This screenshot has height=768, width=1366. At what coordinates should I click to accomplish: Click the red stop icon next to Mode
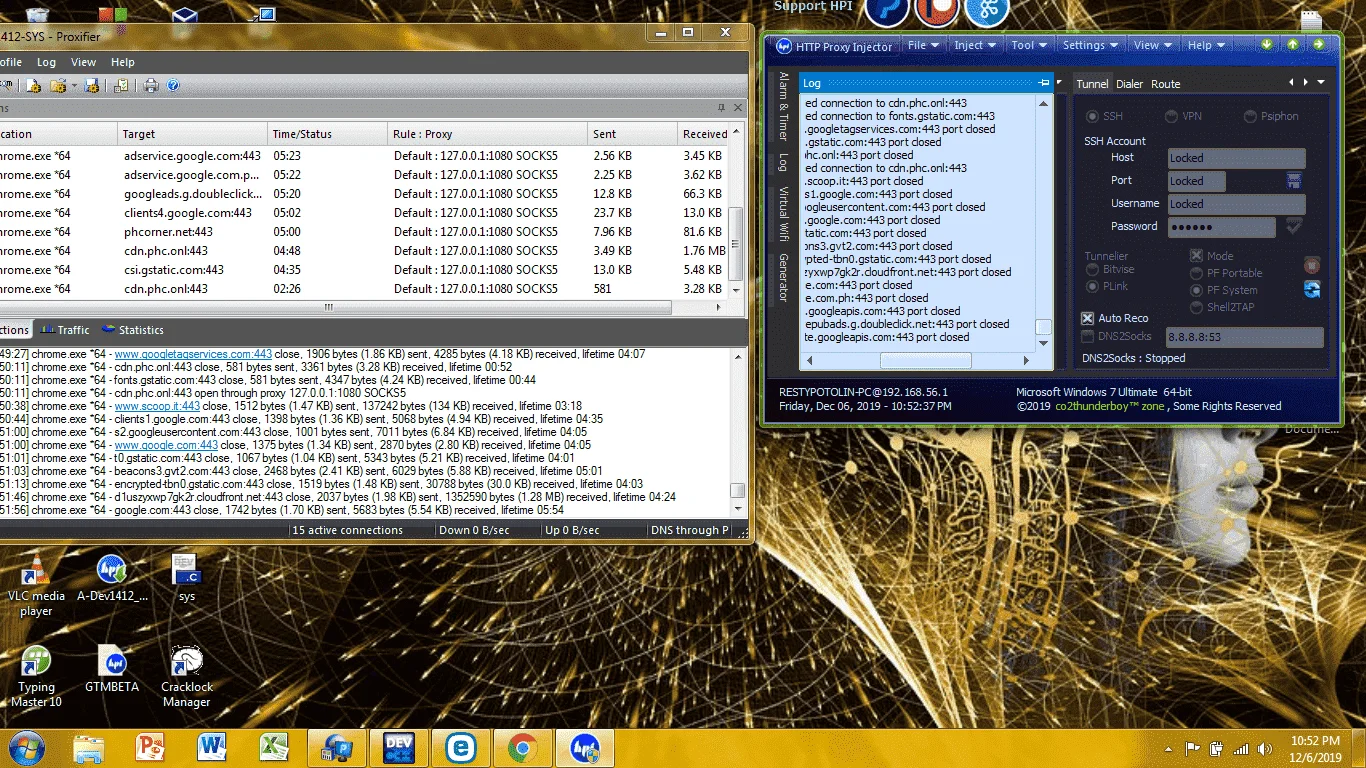click(1312, 265)
